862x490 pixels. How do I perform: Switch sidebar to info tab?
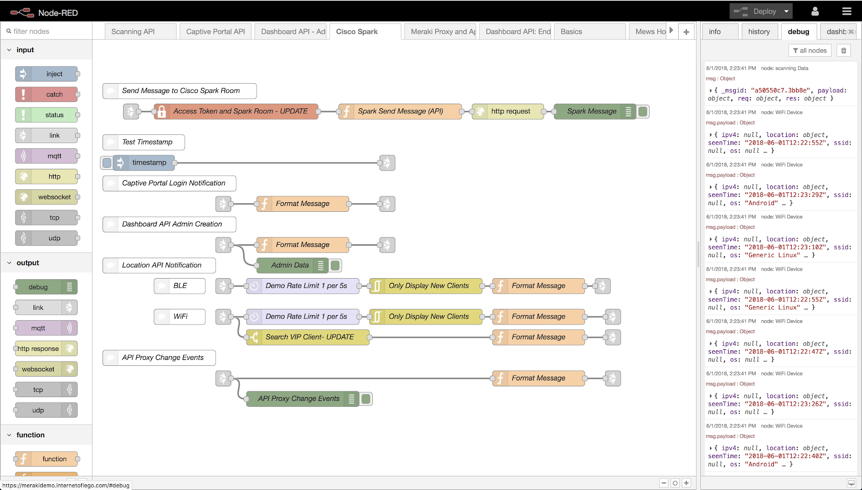[720, 32]
